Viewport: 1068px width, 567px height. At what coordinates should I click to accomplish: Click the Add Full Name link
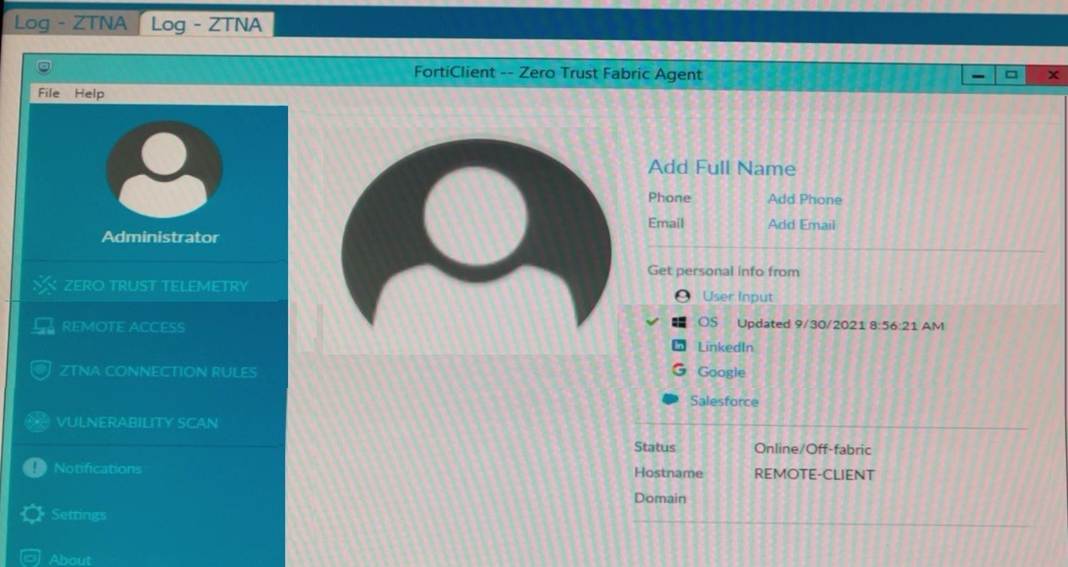(x=721, y=168)
